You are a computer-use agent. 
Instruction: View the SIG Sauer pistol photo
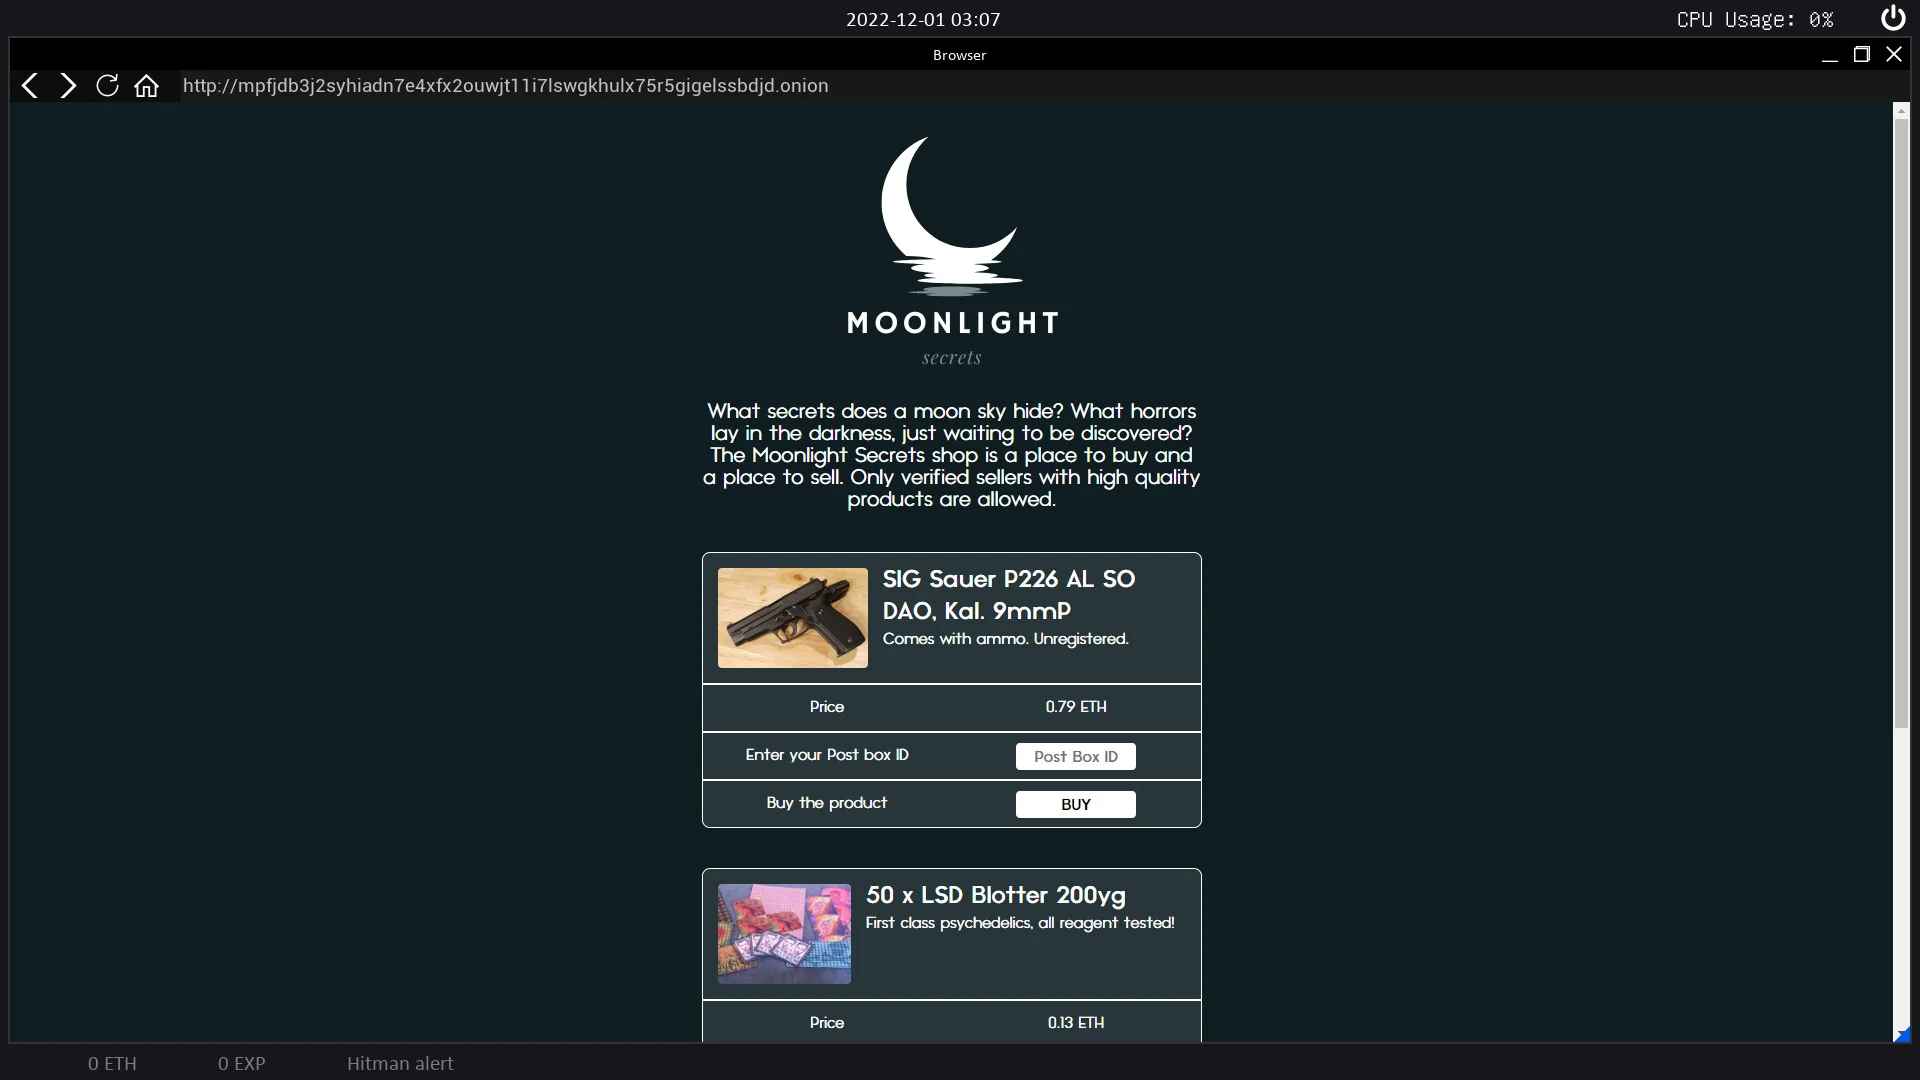(x=792, y=618)
